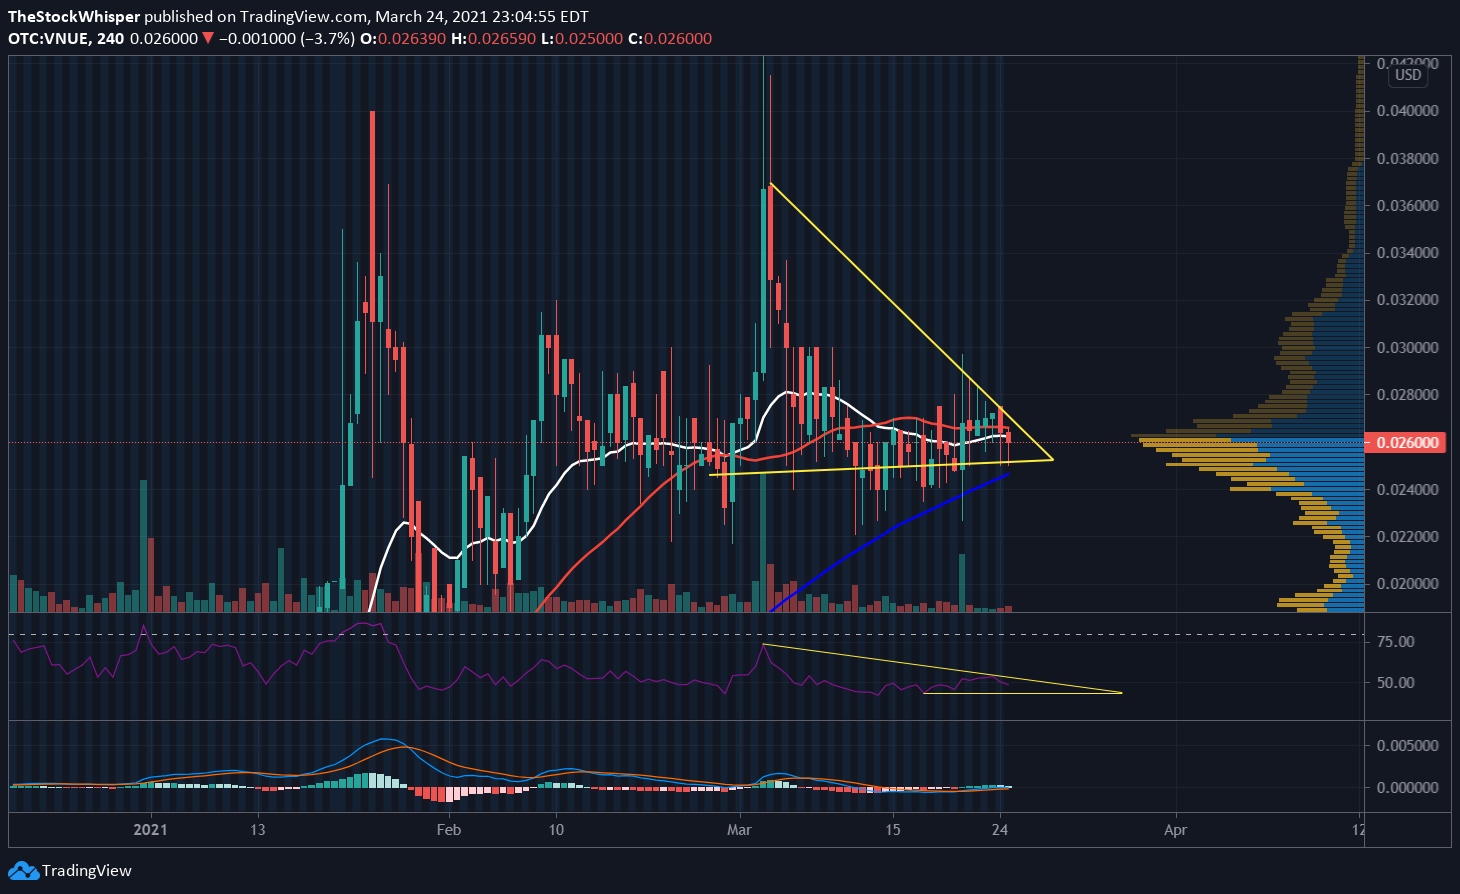Click the 0.028000 price axis label

(1408, 394)
